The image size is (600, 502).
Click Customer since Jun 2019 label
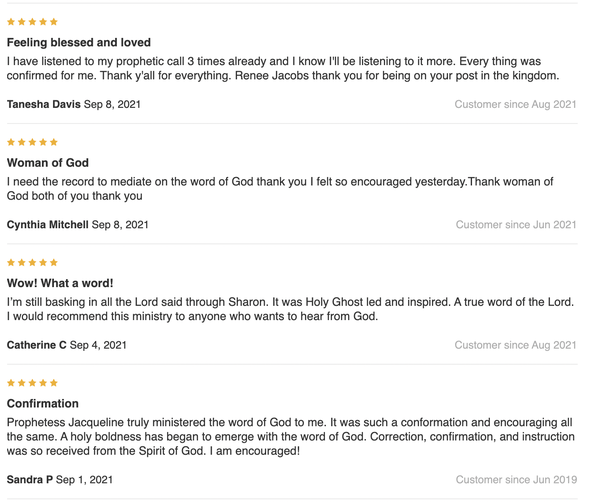pos(516,479)
